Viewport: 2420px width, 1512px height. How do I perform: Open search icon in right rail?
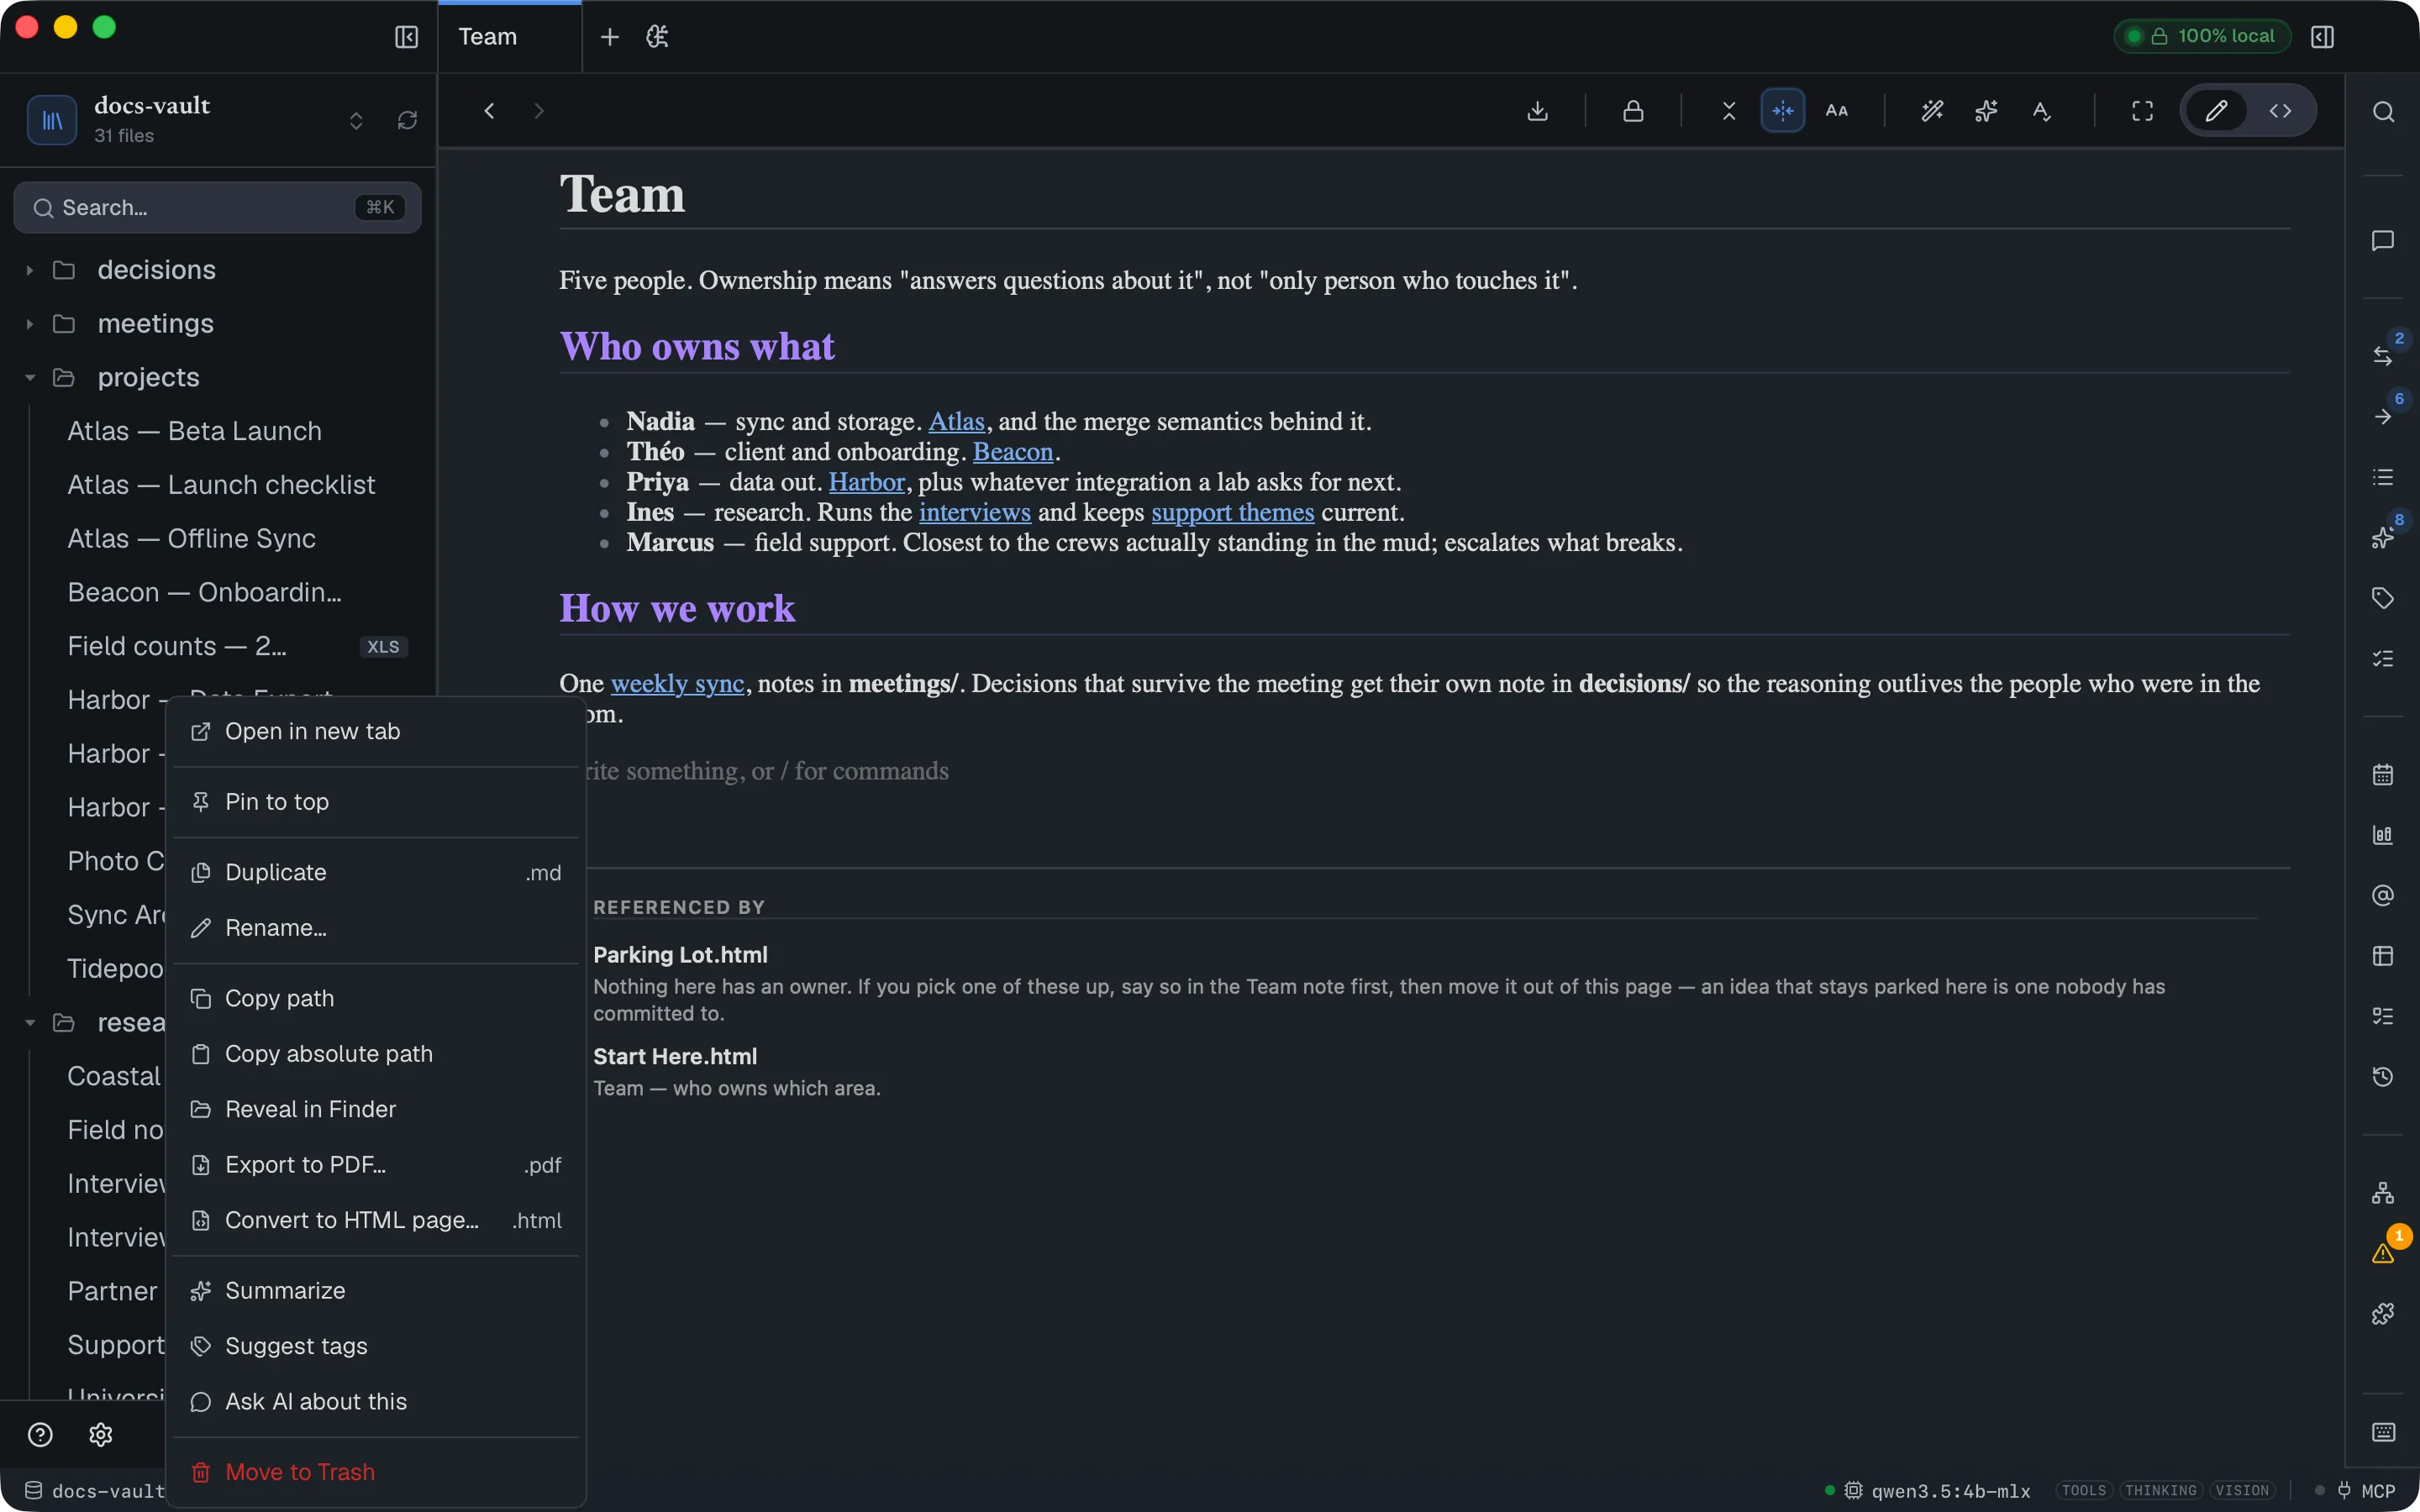[x=2383, y=112]
